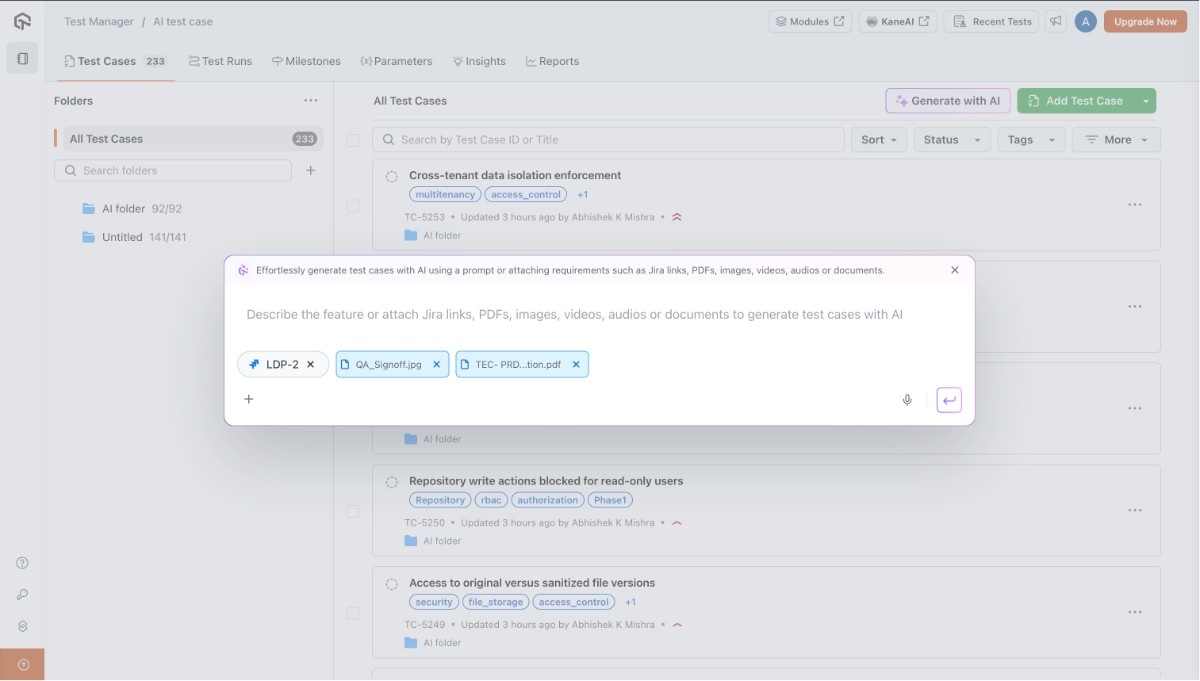Submit prompt with the enter arrow icon
The height and width of the screenshot is (681, 1200).
tap(949, 400)
